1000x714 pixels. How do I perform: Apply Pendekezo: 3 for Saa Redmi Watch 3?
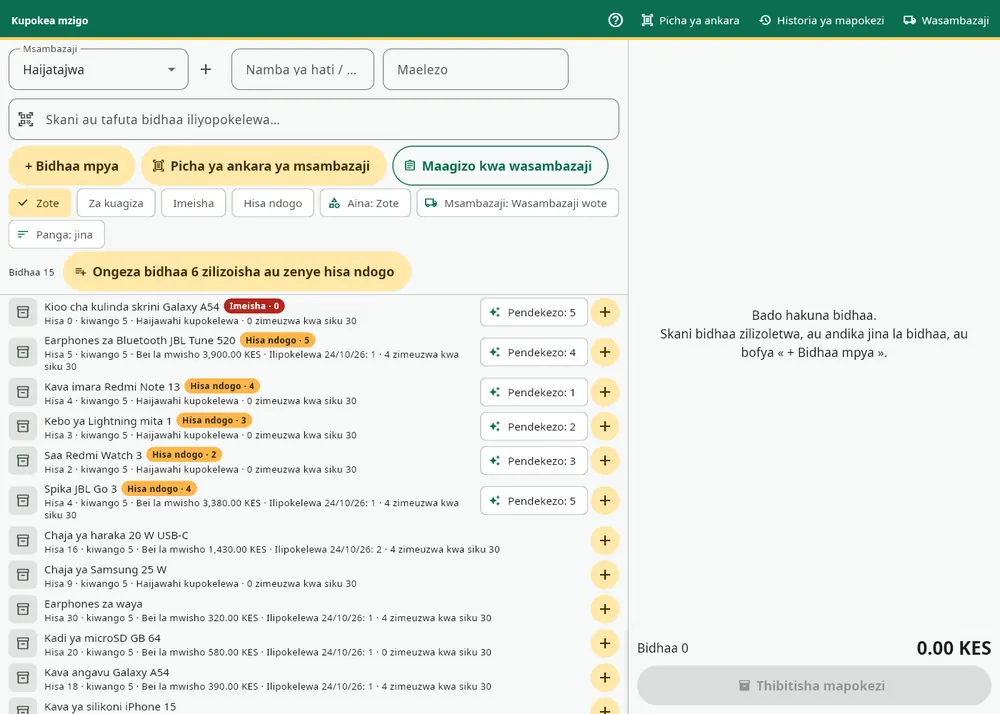point(534,461)
